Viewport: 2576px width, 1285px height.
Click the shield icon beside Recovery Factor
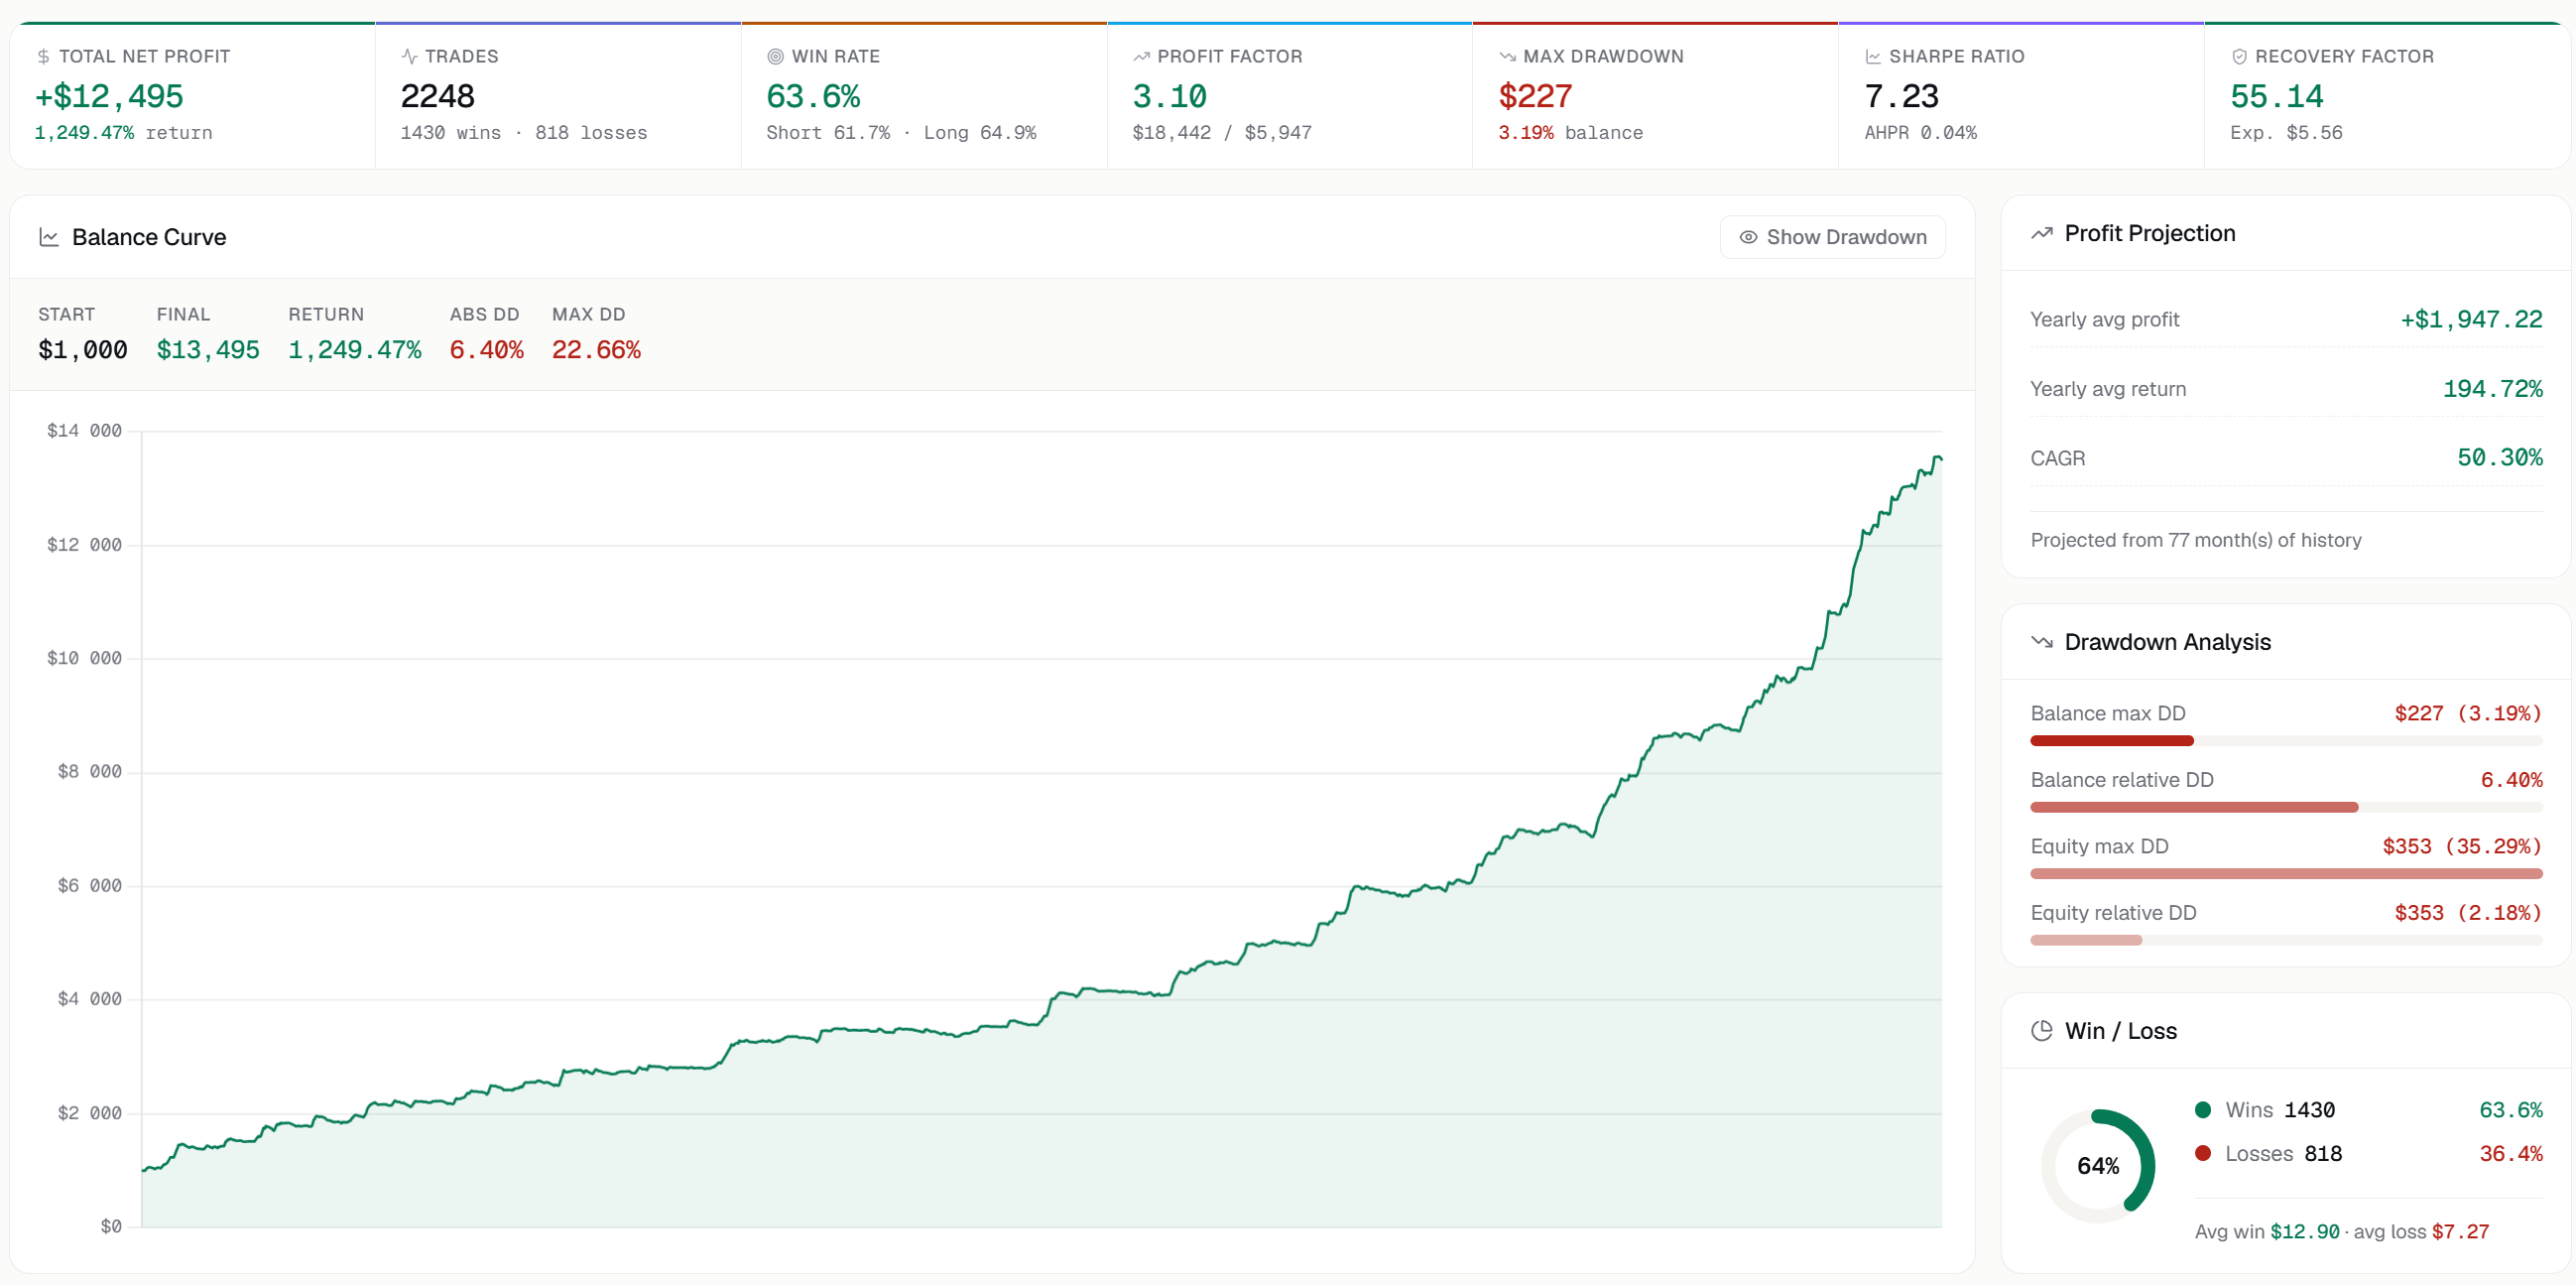click(x=2239, y=57)
